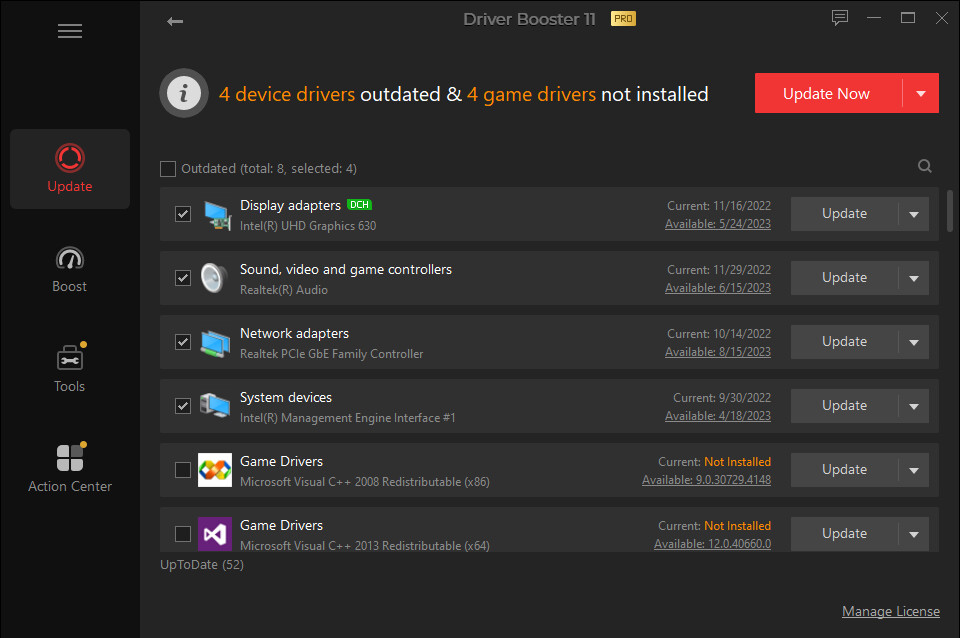Image resolution: width=960 pixels, height=638 pixels.
Task: Open dropdown next to Network adapters Update
Action: [913, 342]
